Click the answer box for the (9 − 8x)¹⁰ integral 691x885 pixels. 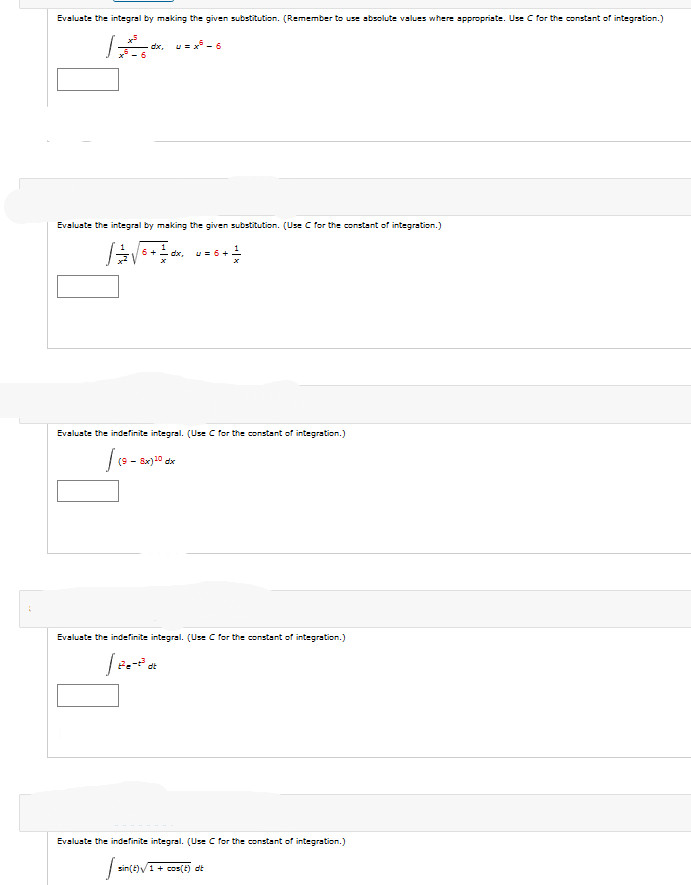coord(87,492)
